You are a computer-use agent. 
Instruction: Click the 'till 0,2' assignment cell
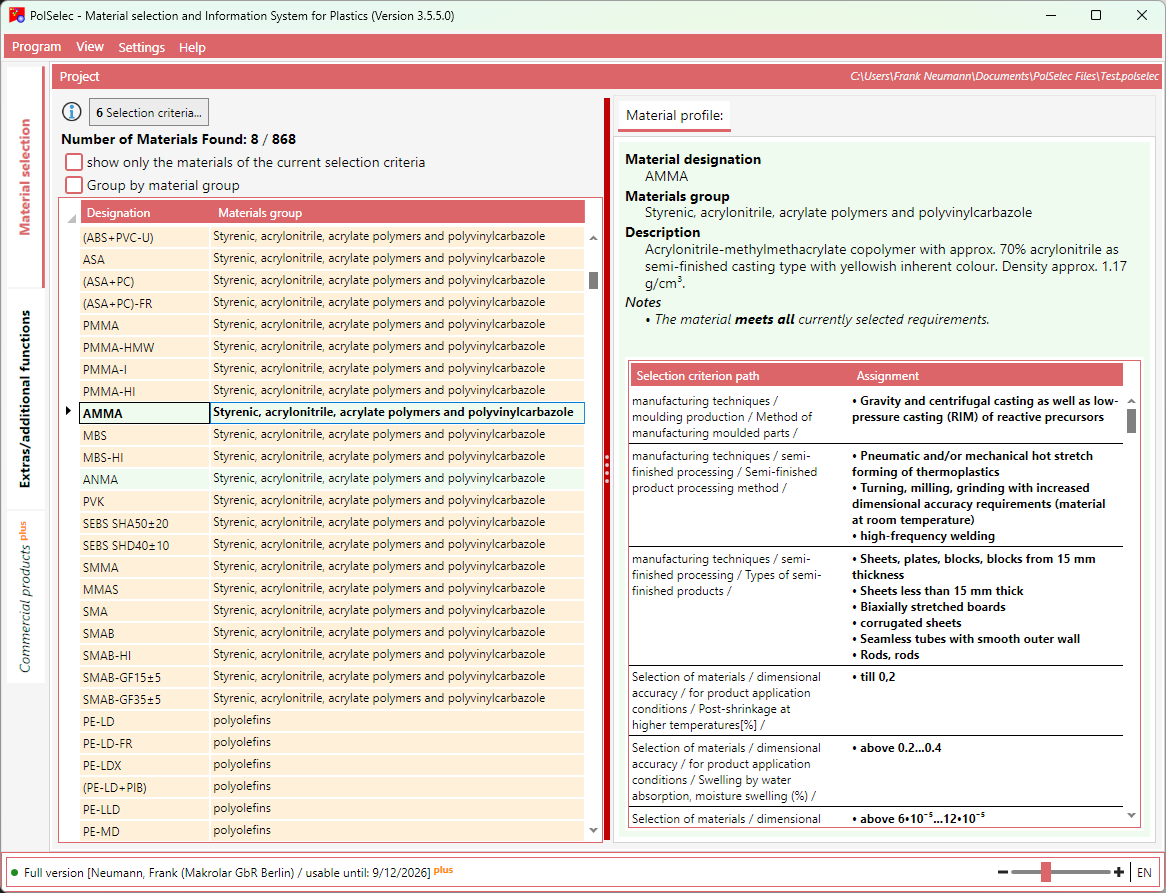(x=986, y=700)
